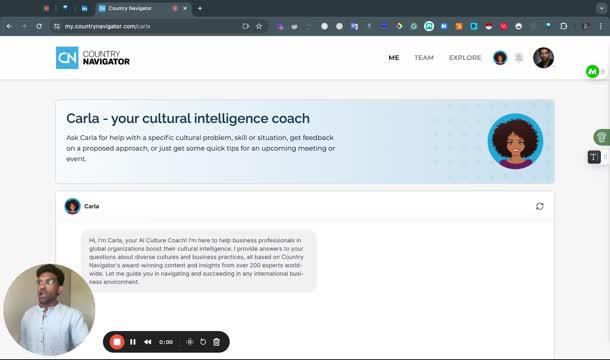Click the presenter webcam bubble
The height and width of the screenshot is (360, 610).
[49, 310]
